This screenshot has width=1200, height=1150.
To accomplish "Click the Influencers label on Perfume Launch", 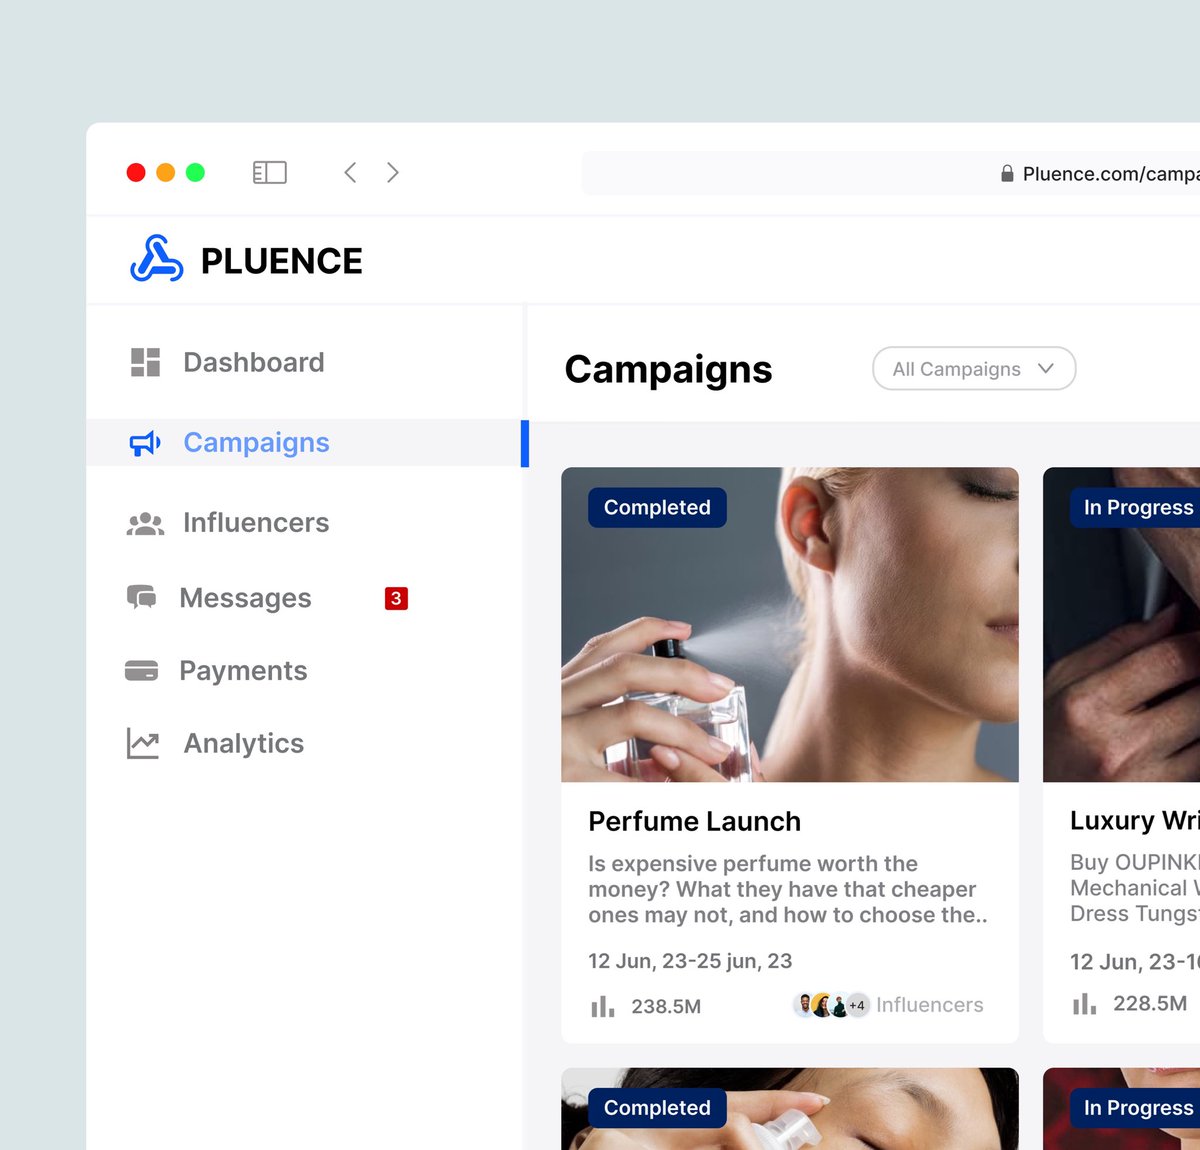I will coord(930,1005).
